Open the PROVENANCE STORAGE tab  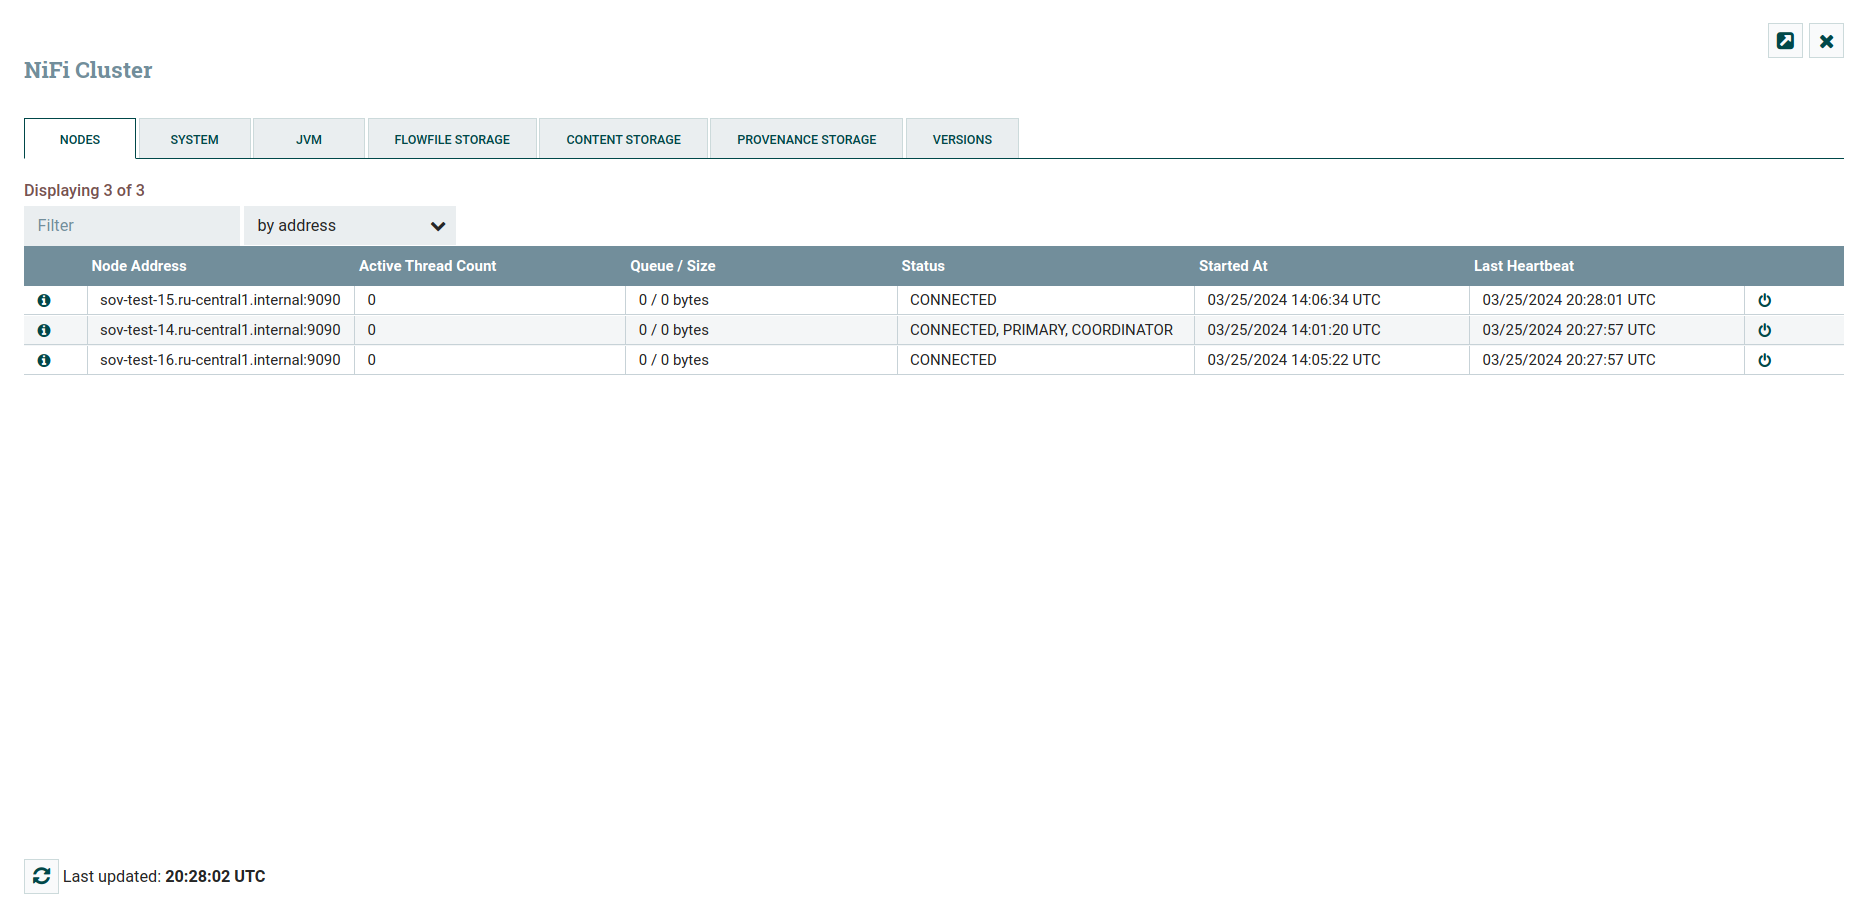tap(807, 139)
